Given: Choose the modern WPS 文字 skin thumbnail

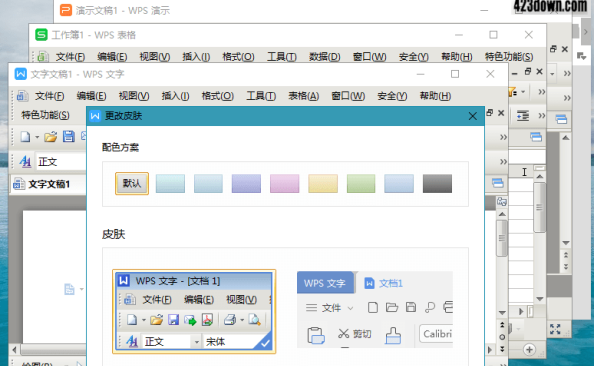Looking at the screenshot, I should click(375, 309).
